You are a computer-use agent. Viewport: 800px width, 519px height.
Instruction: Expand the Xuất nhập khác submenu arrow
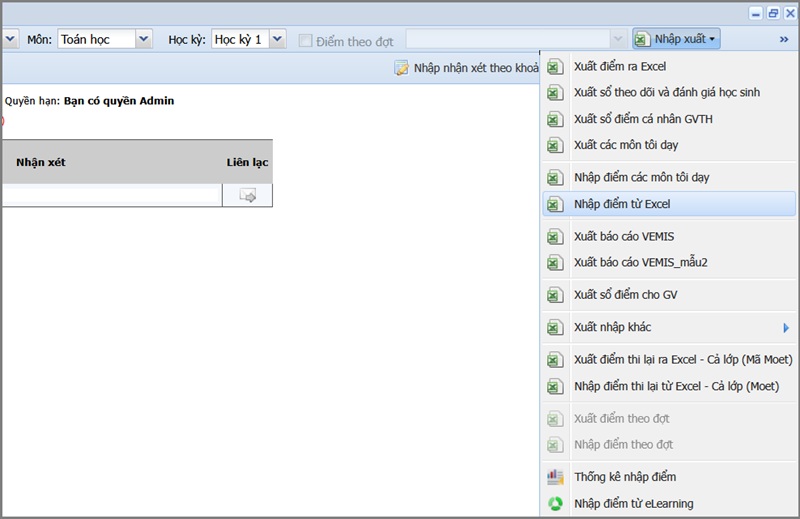[786, 328]
